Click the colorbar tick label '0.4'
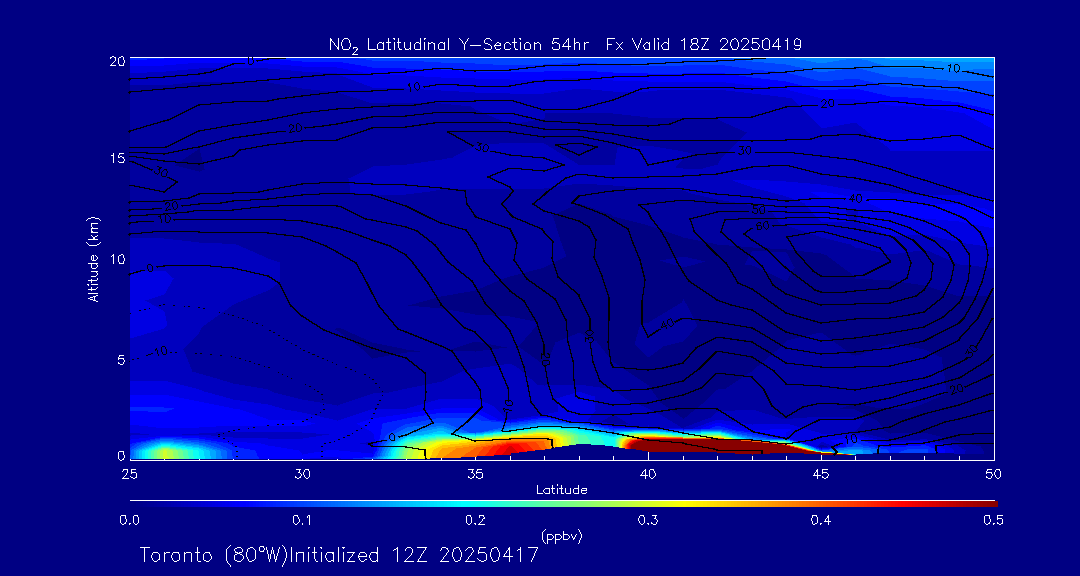 pos(820,521)
